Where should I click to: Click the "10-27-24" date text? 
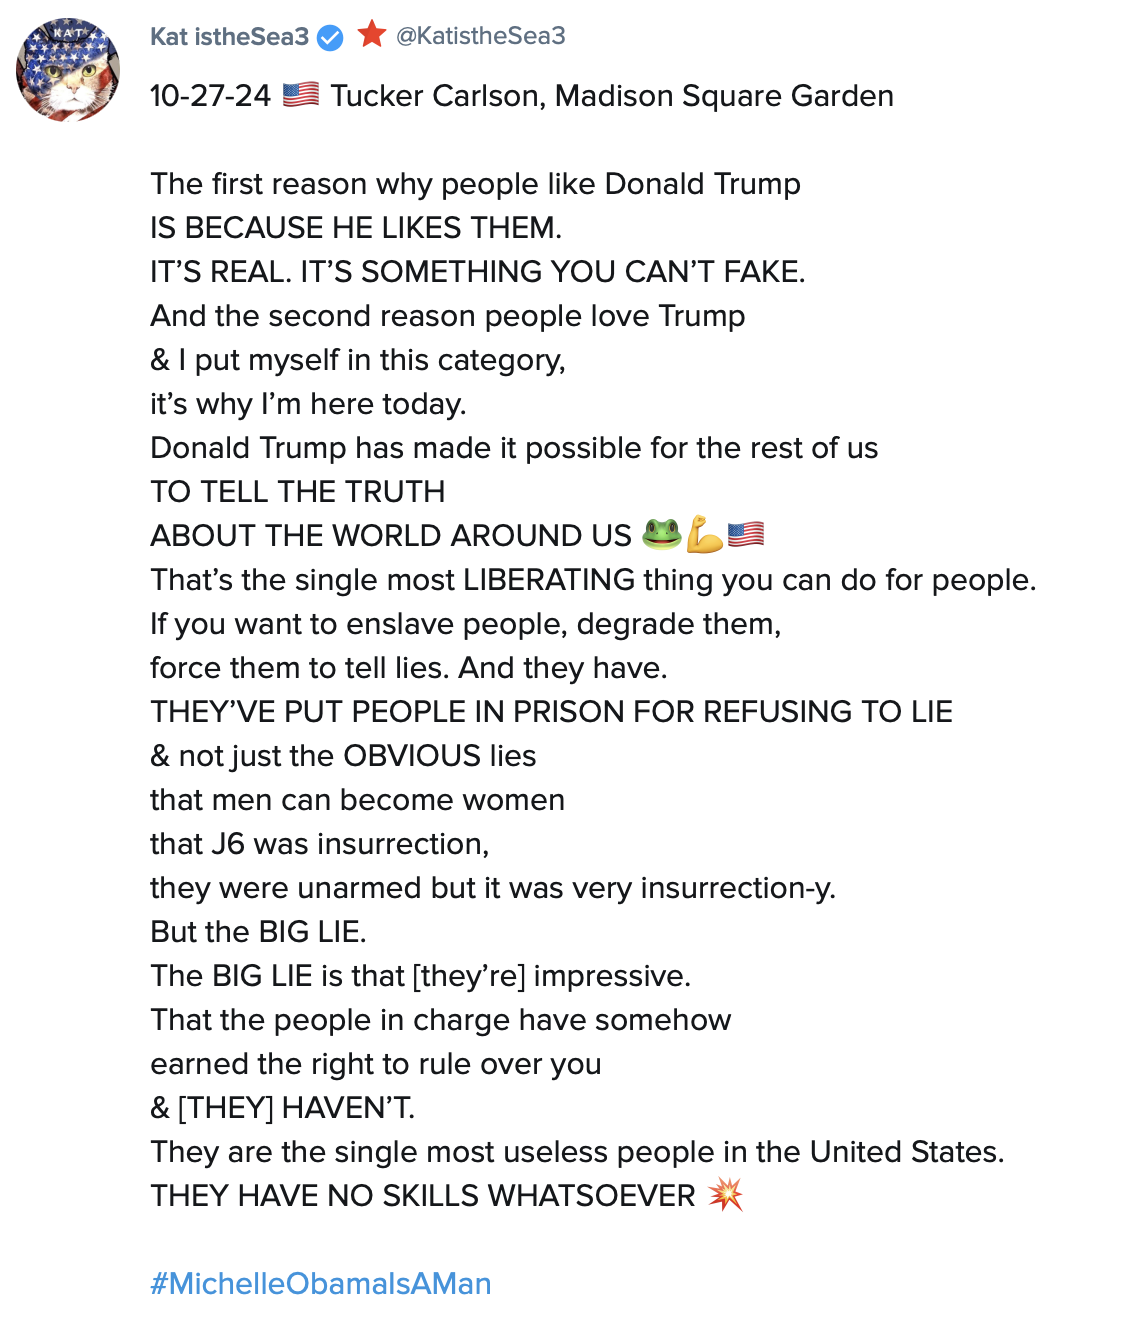(210, 96)
